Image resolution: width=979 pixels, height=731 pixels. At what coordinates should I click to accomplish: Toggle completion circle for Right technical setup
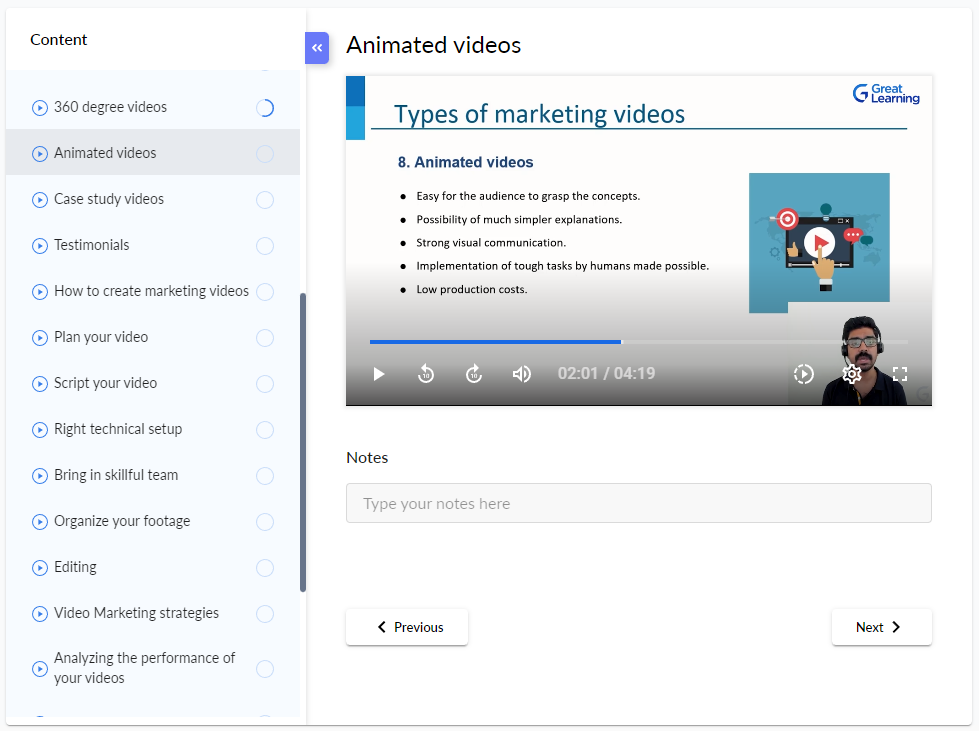(x=265, y=430)
